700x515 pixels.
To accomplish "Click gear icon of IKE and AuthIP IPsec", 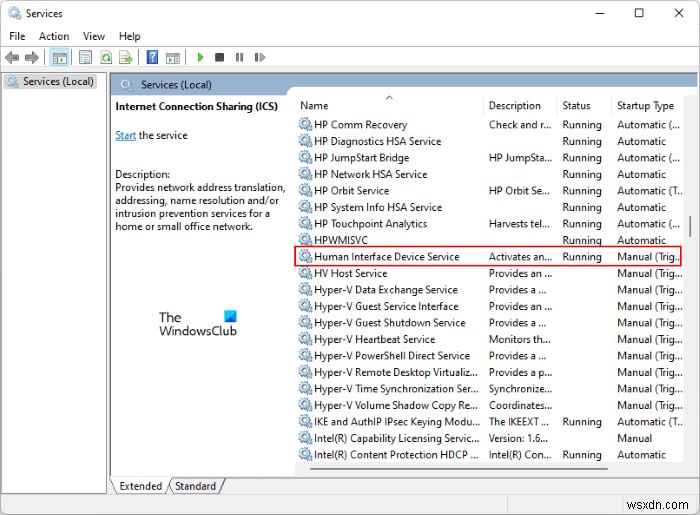I will [305, 421].
